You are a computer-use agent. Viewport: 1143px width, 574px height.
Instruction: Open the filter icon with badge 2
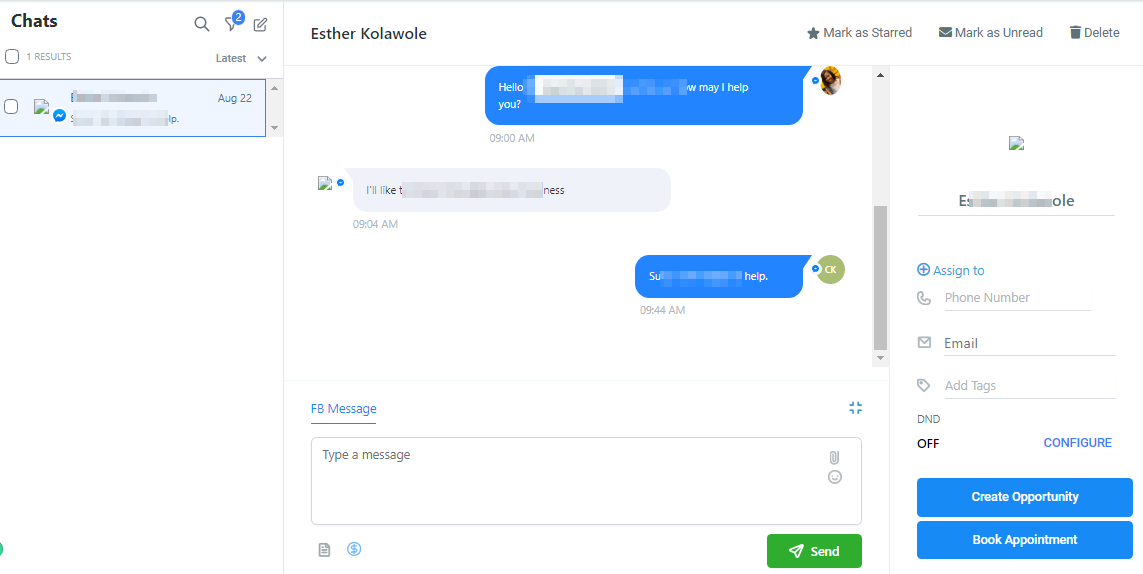pos(233,22)
